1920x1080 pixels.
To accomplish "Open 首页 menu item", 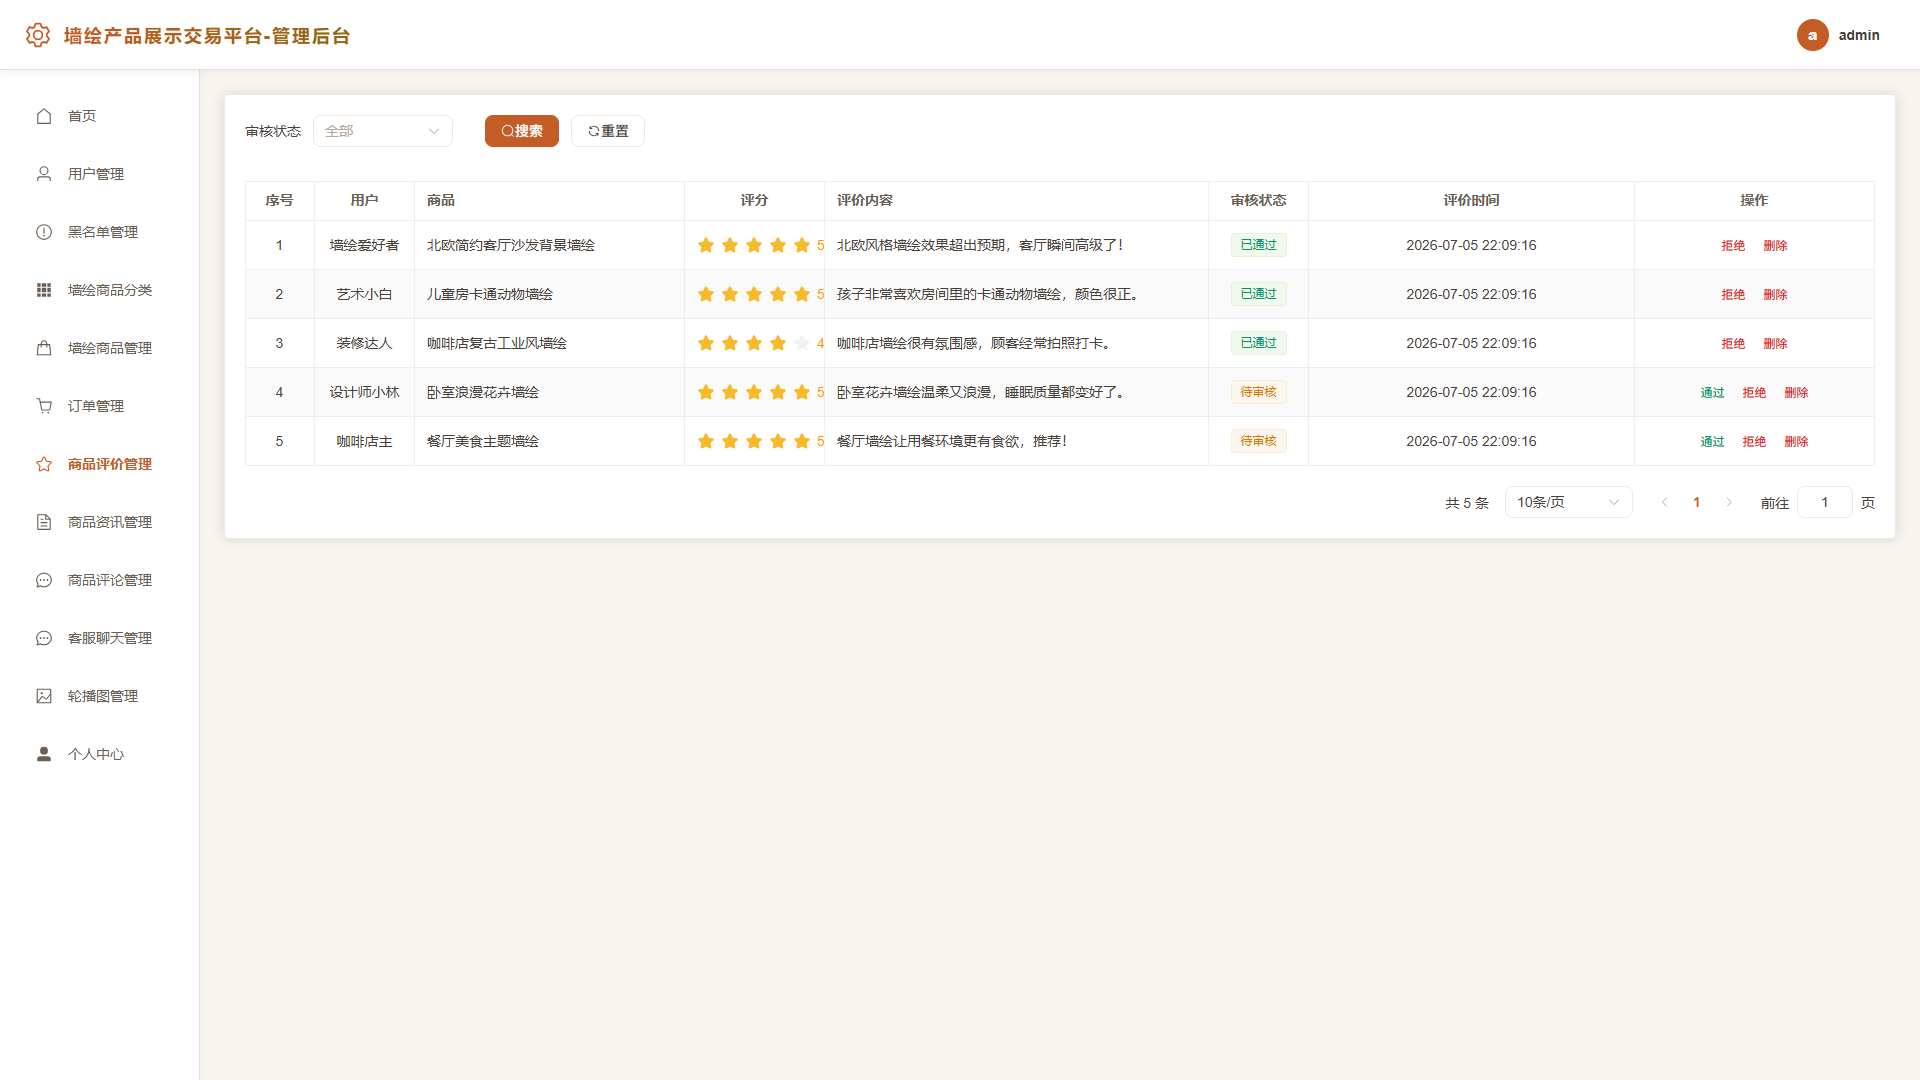I will [x=99, y=116].
